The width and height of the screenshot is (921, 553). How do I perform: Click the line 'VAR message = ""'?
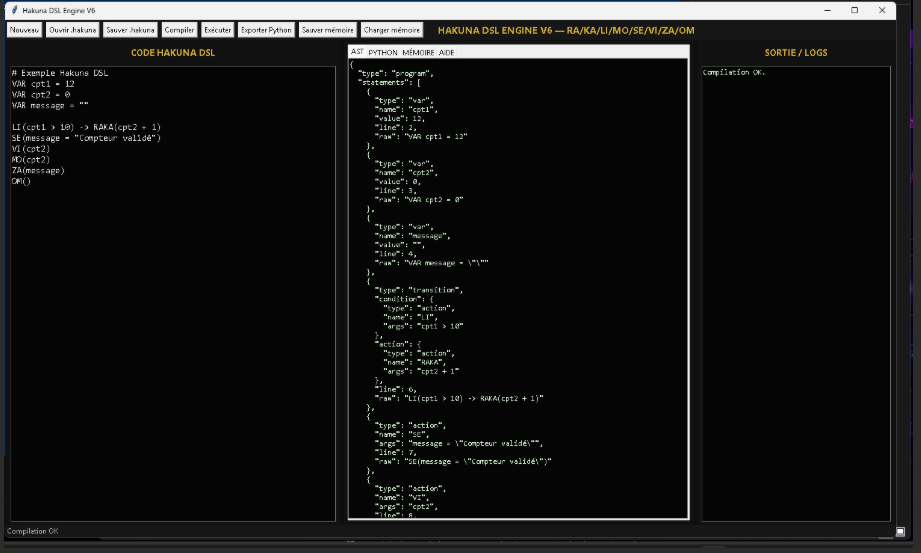coord(50,106)
